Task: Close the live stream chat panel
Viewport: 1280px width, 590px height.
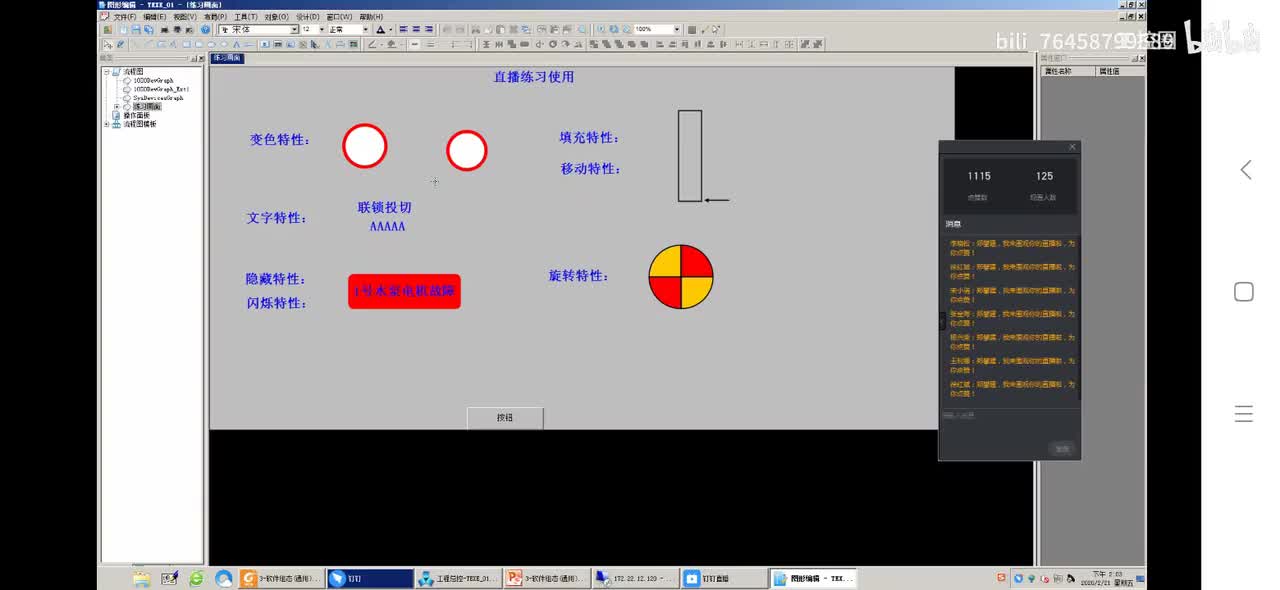Action: click(1072, 147)
